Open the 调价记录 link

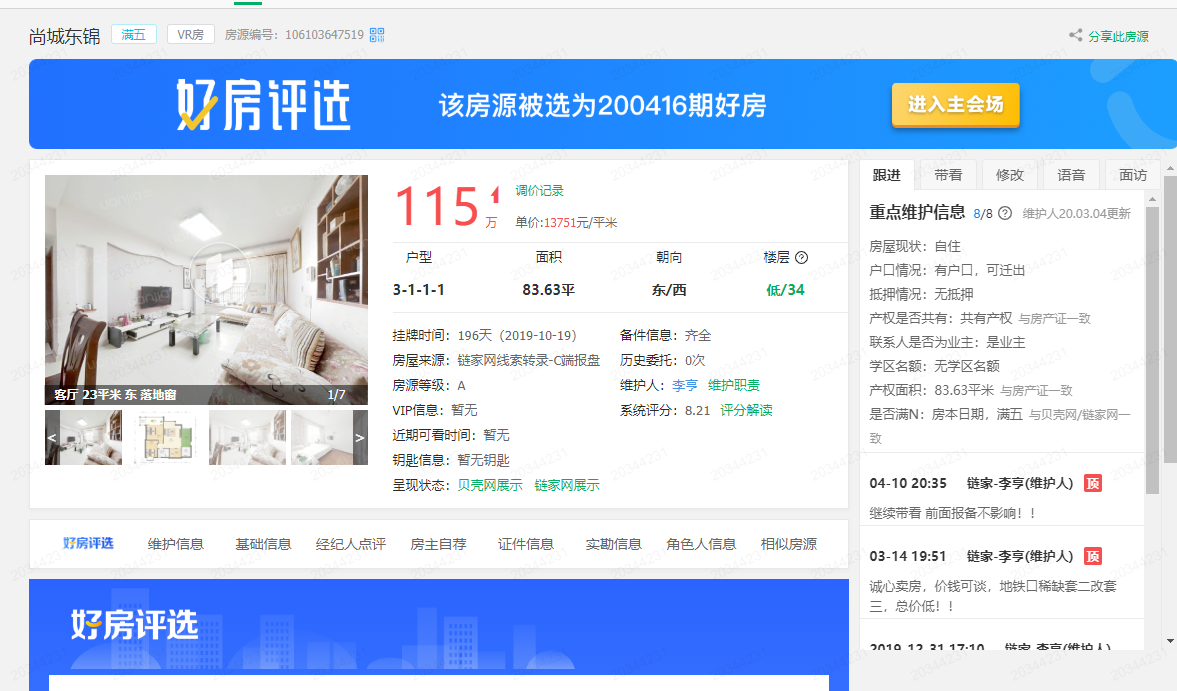(x=540, y=191)
